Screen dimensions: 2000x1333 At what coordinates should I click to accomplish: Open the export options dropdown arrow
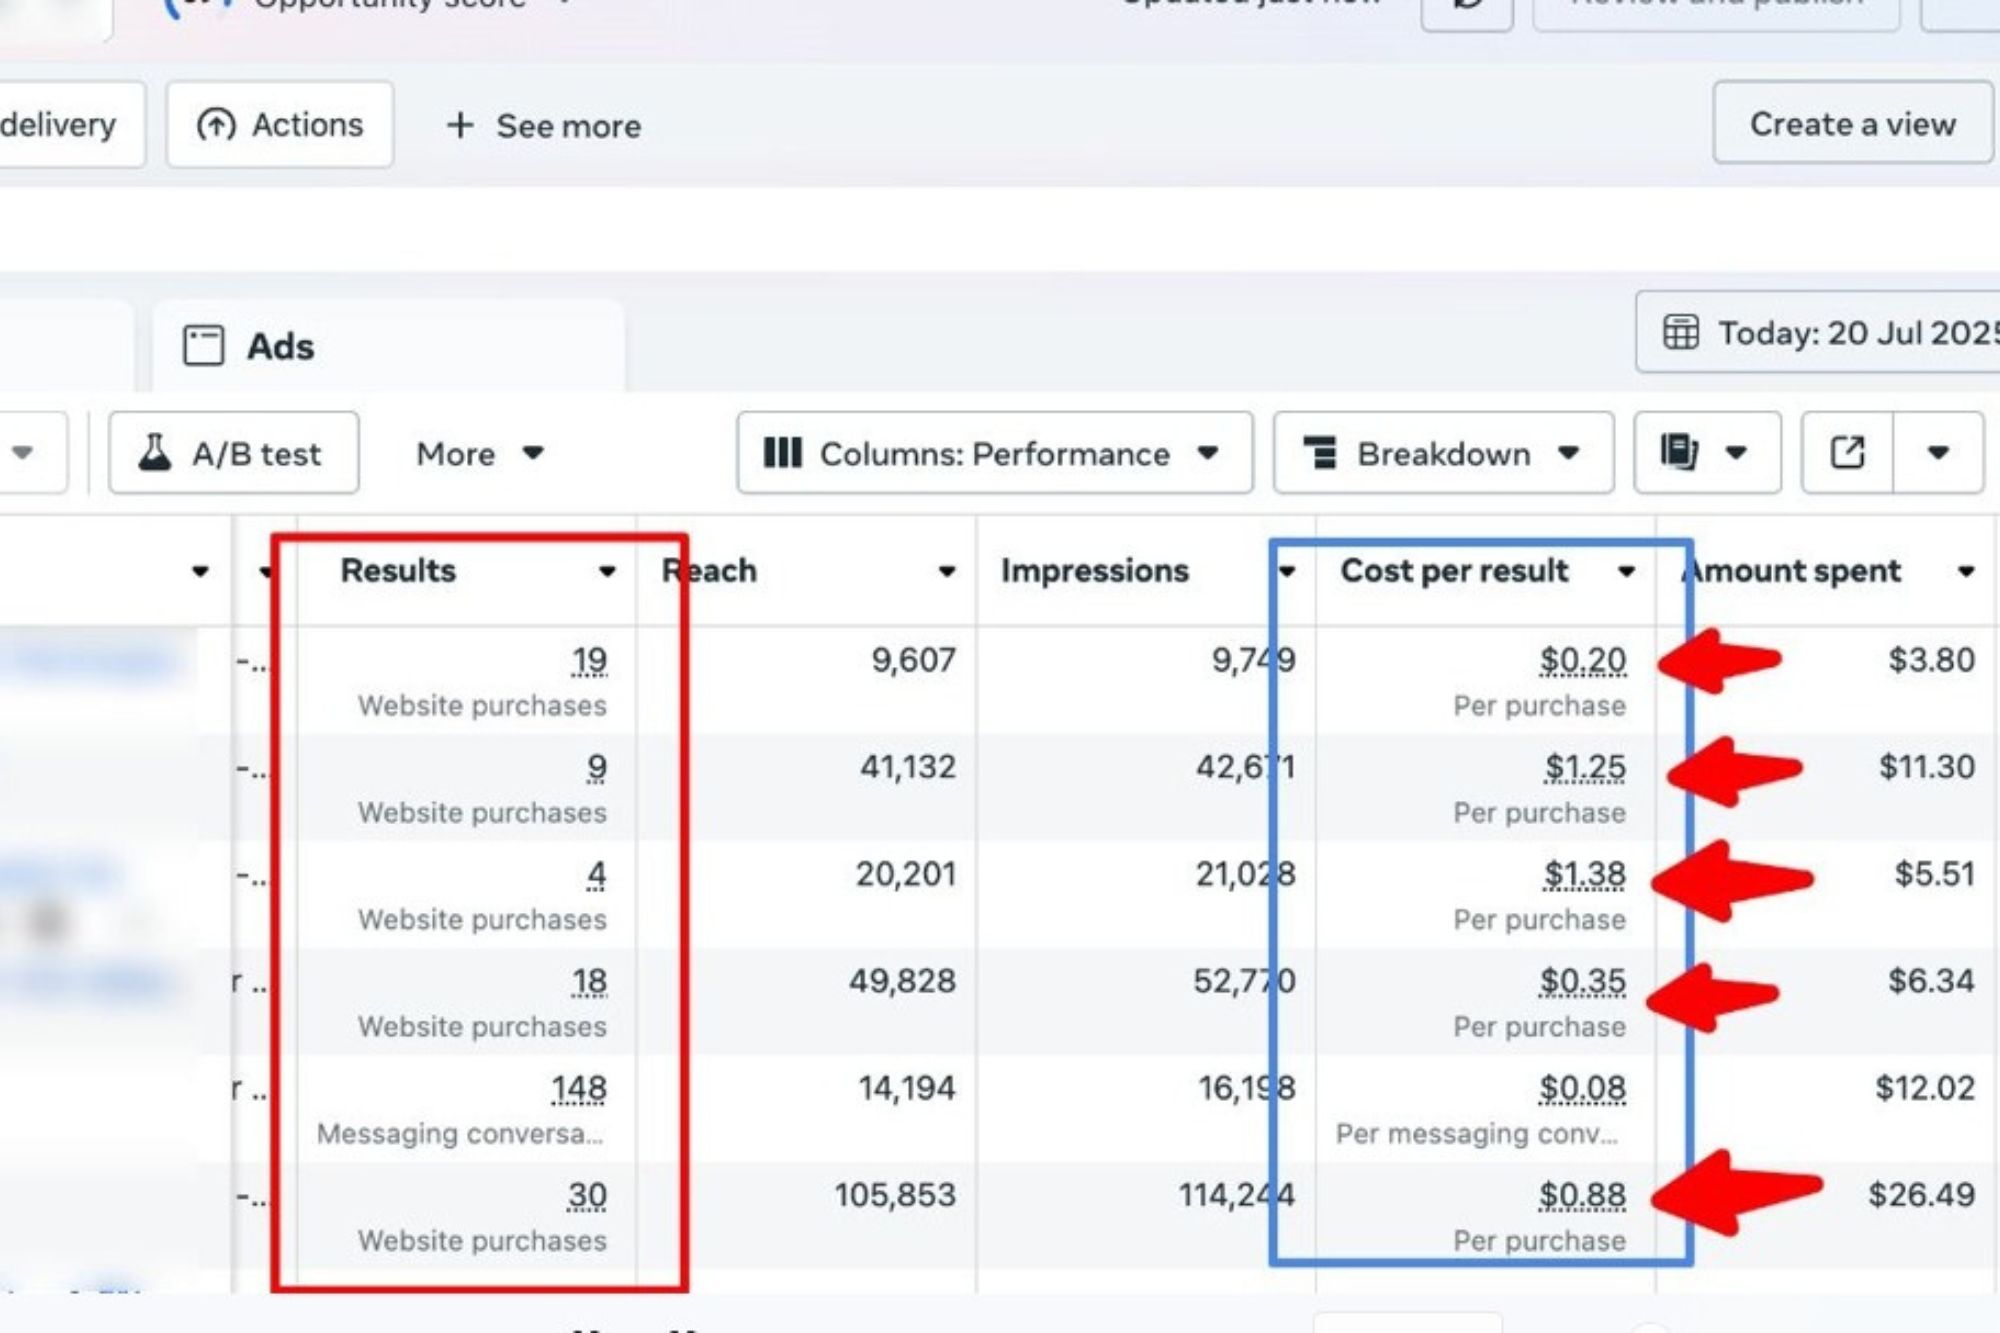1938,453
